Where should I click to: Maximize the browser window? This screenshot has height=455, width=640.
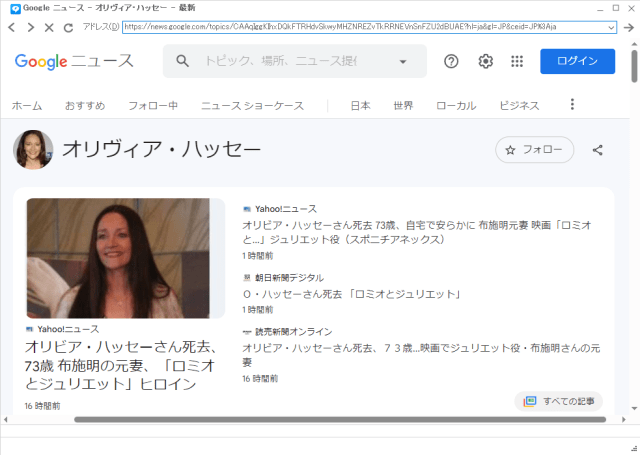click(x=616, y=8)
